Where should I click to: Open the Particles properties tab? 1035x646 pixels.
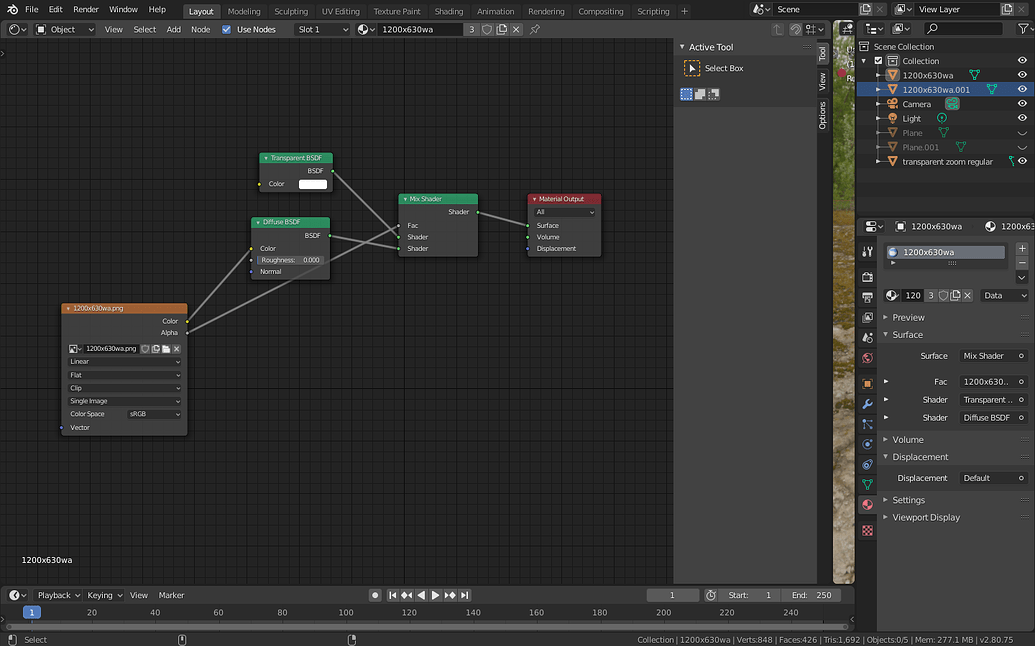(867, 424)
